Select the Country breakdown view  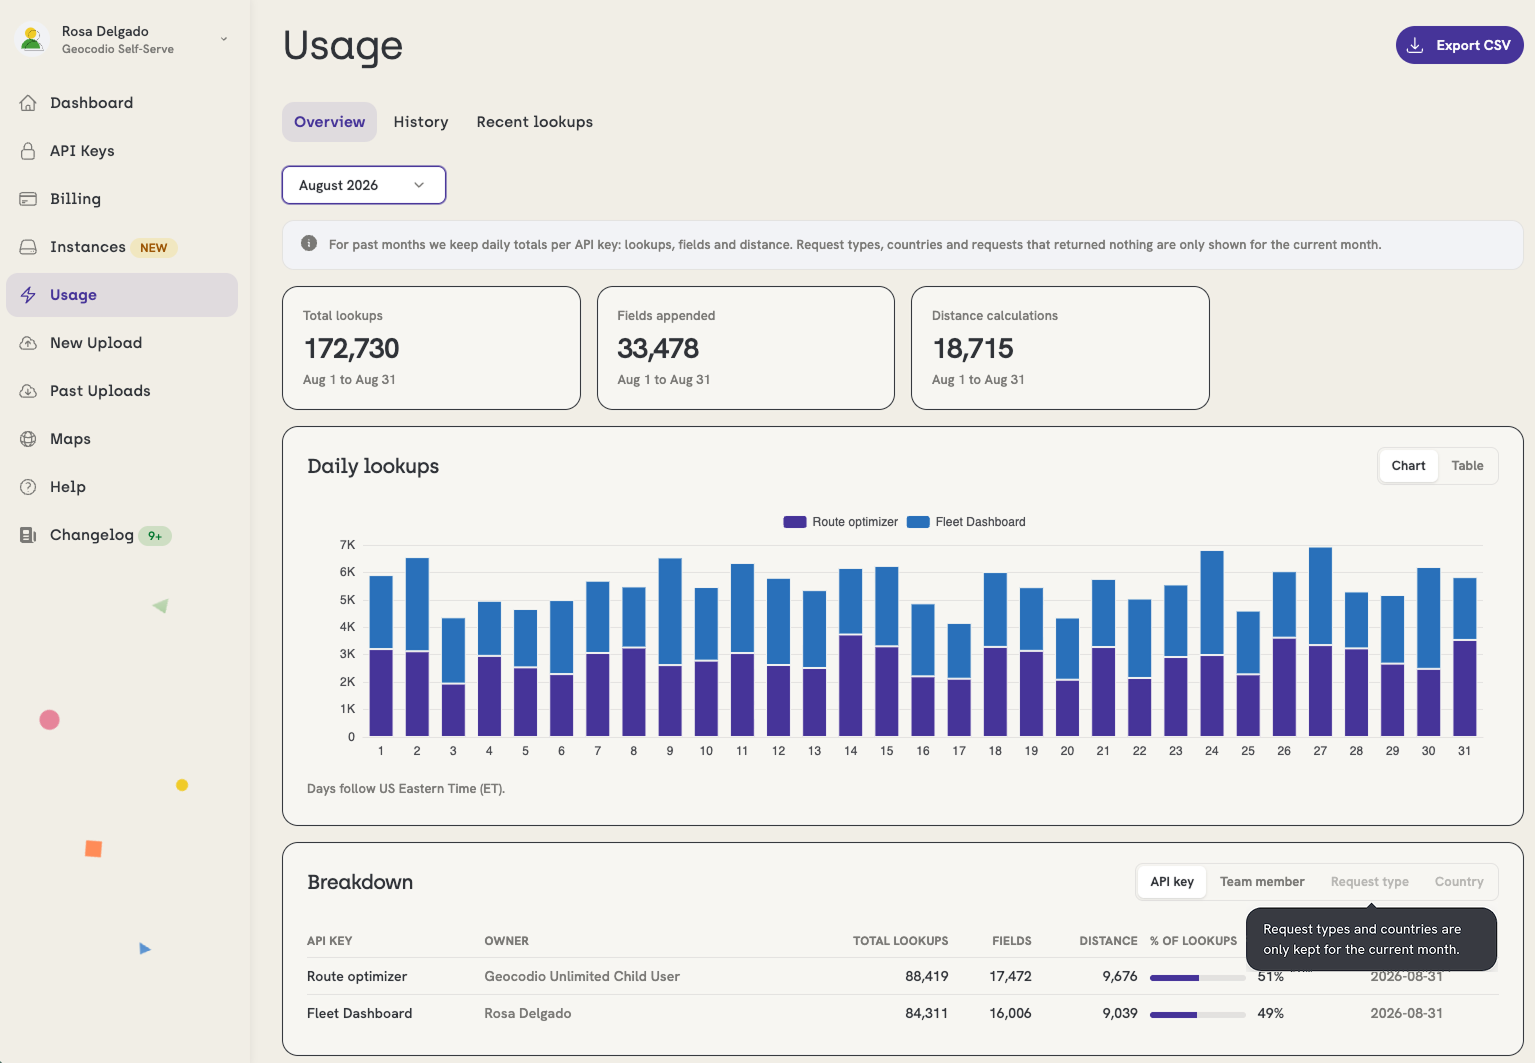tap(1459, 882)
